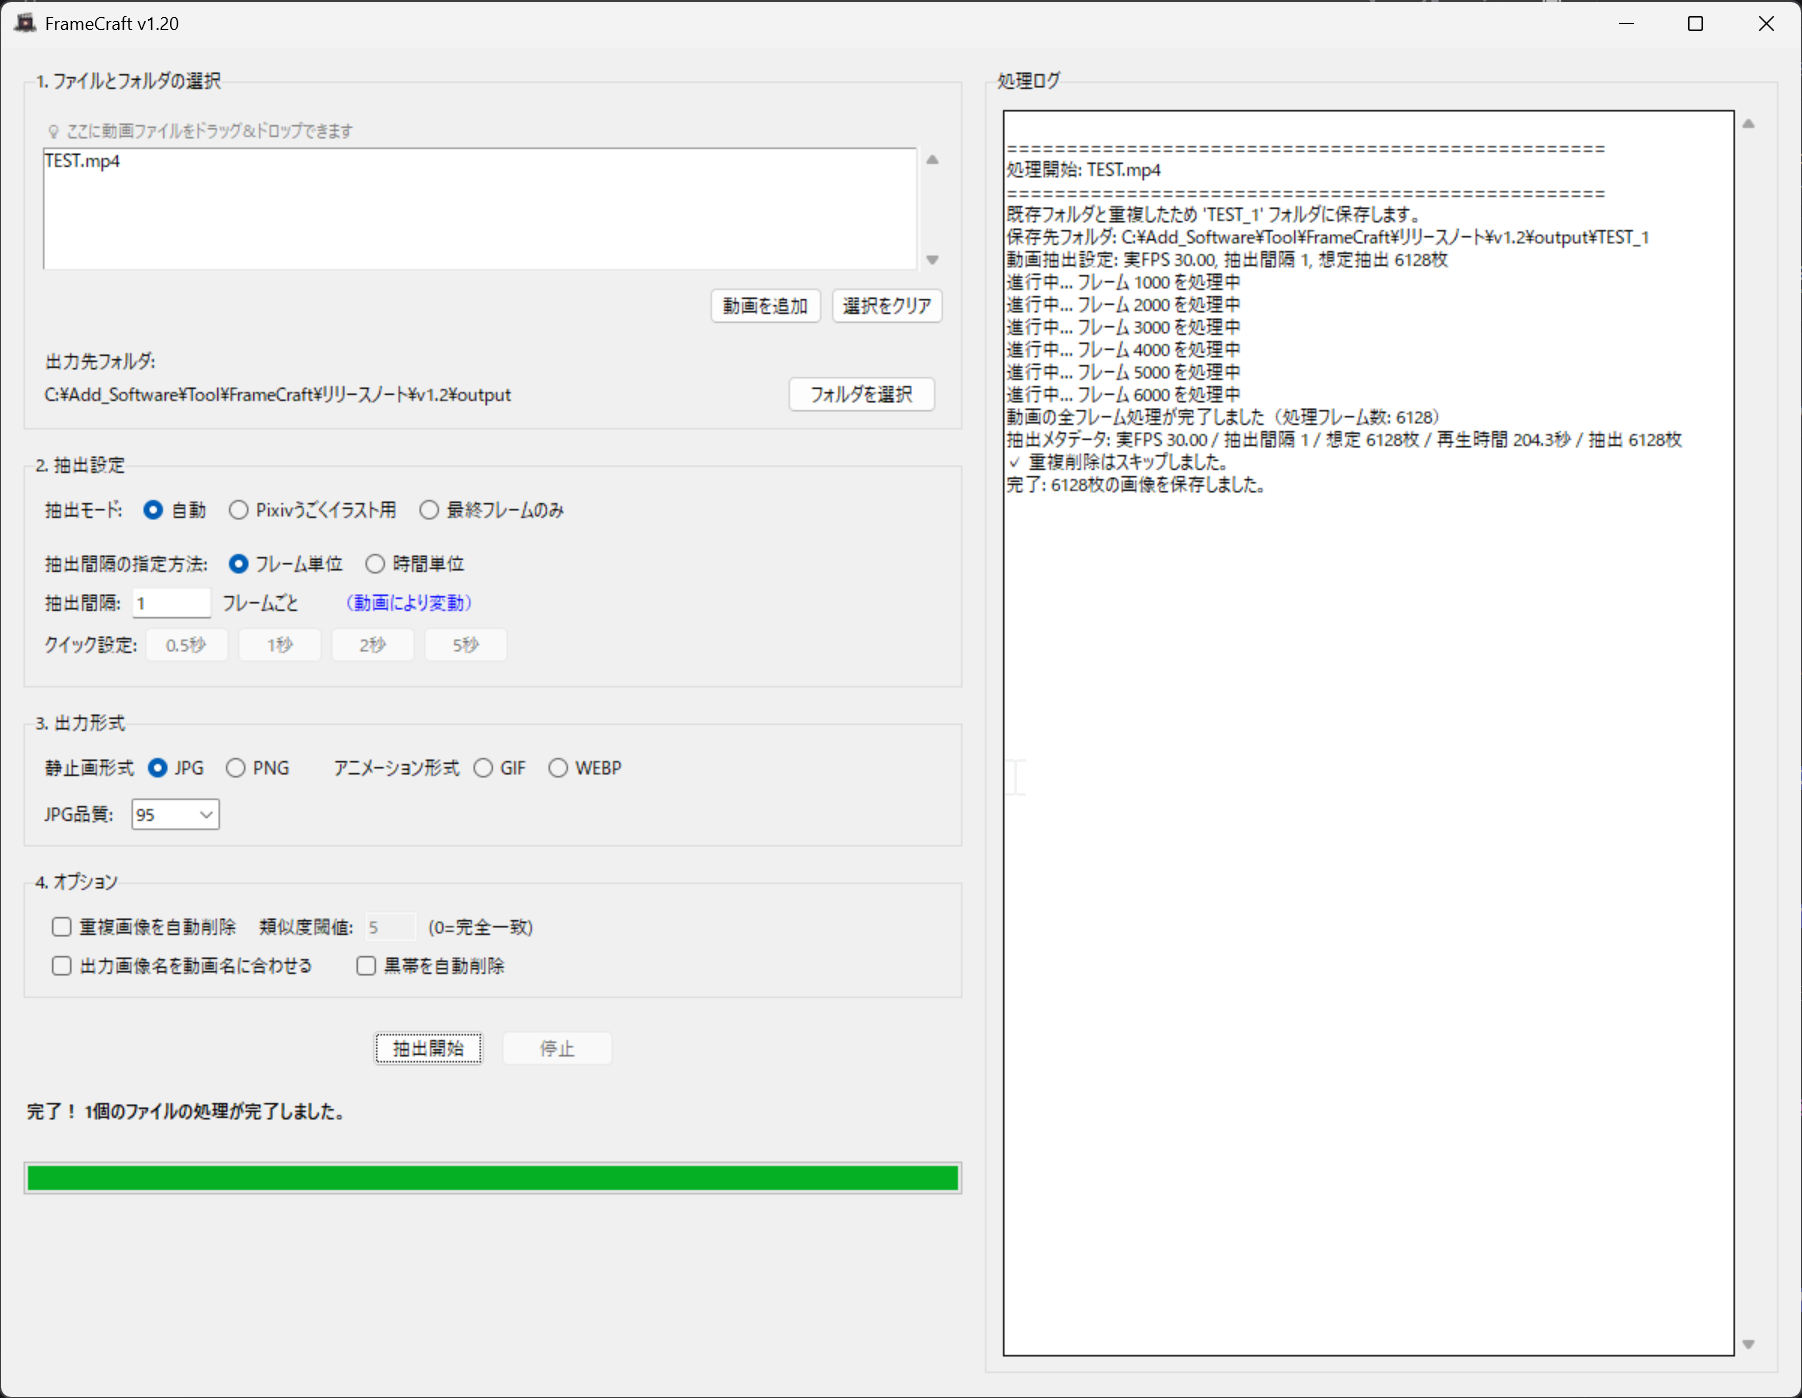Click the フォルダを選択 button

[861, 395]
